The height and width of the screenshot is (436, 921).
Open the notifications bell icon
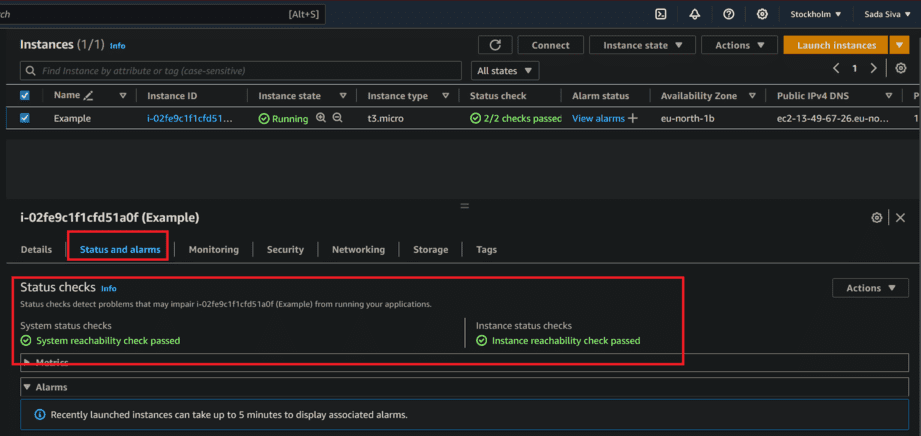[x=695, y=14]
